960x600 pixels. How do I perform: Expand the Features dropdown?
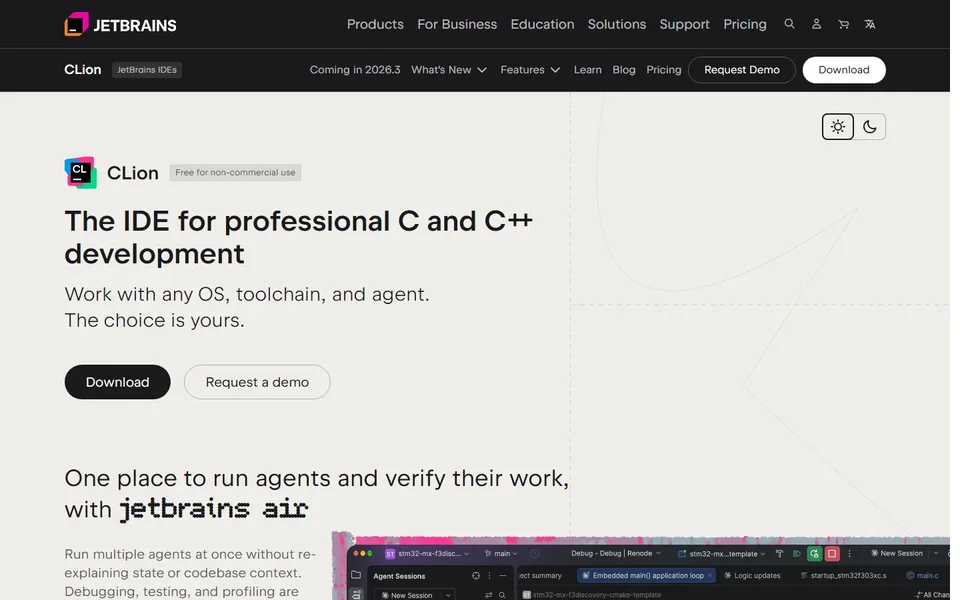pos(530,70)
